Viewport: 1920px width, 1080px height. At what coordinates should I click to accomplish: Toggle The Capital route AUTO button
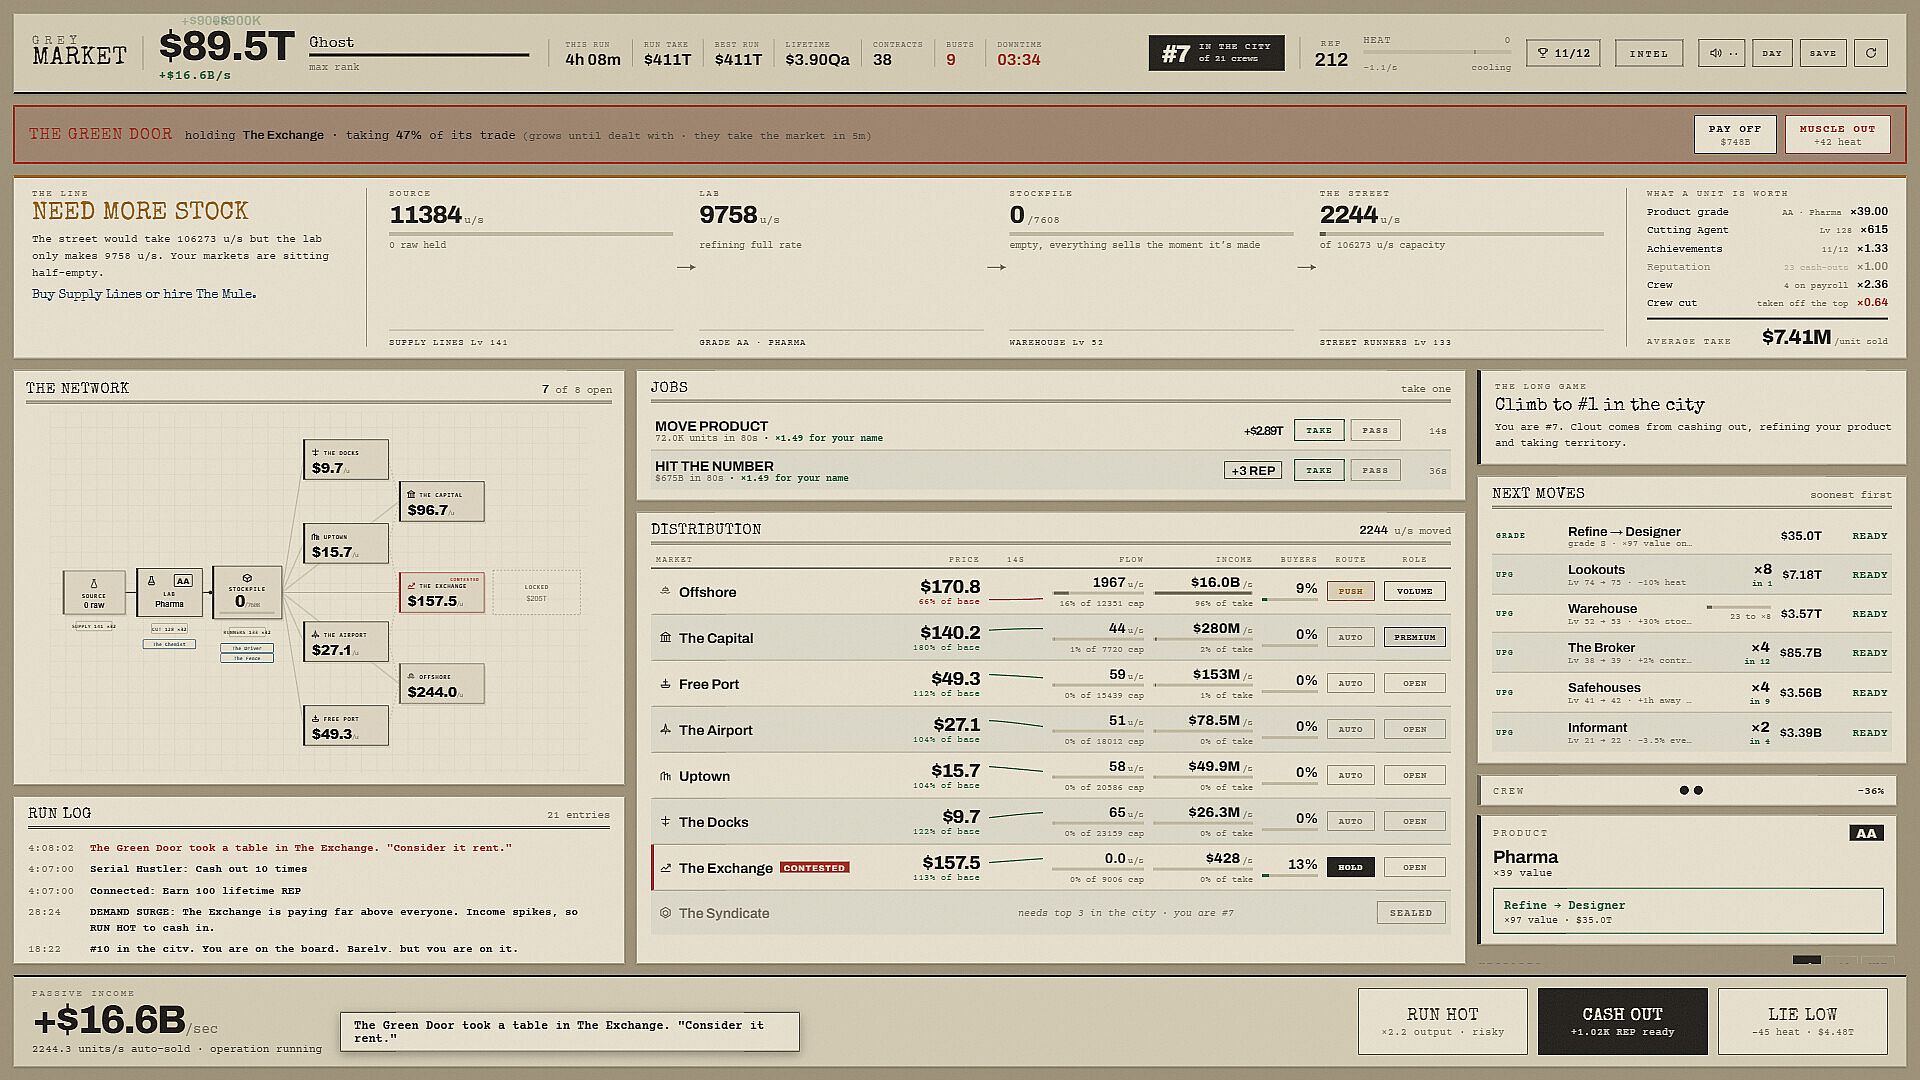[1350, 637]
